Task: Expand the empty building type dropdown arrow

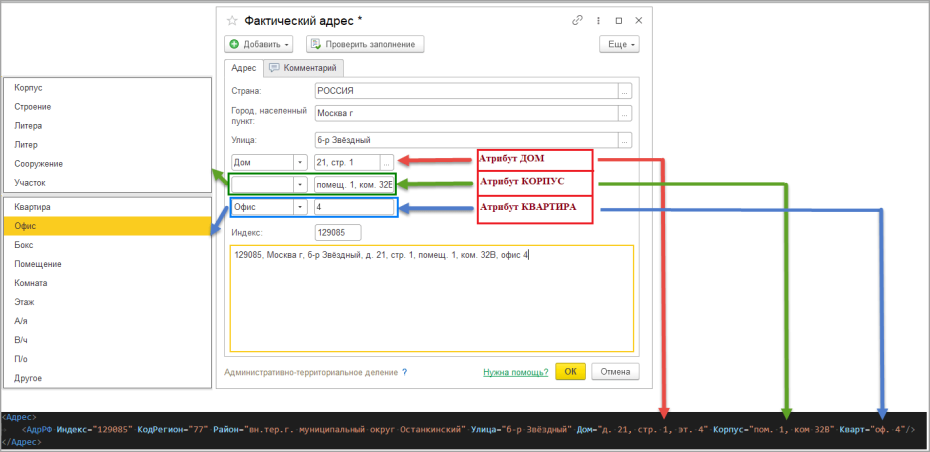Action: tap(301, 184)
